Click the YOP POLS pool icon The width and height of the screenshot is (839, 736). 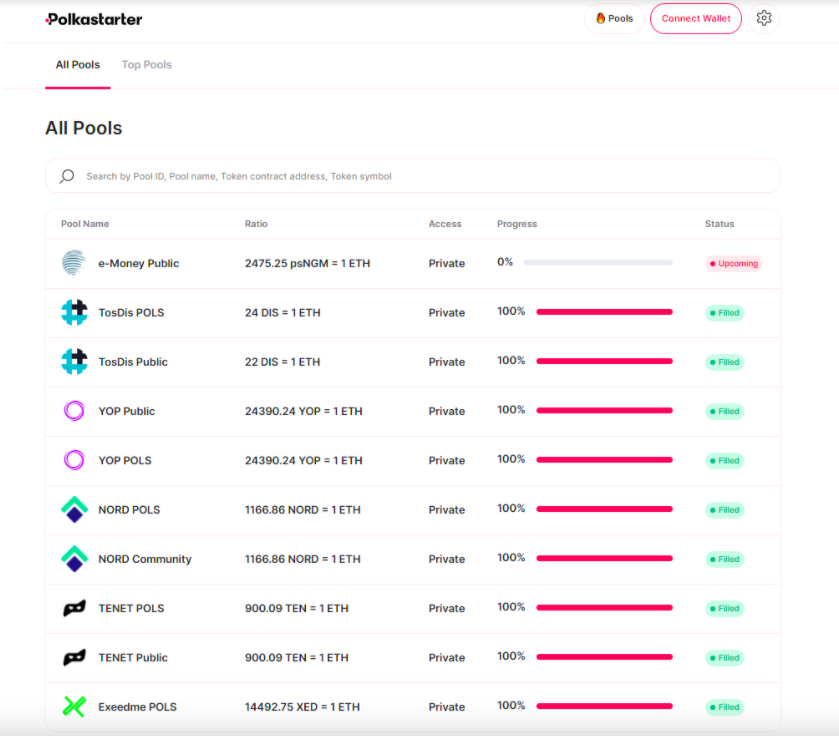[x=74, y=460]
